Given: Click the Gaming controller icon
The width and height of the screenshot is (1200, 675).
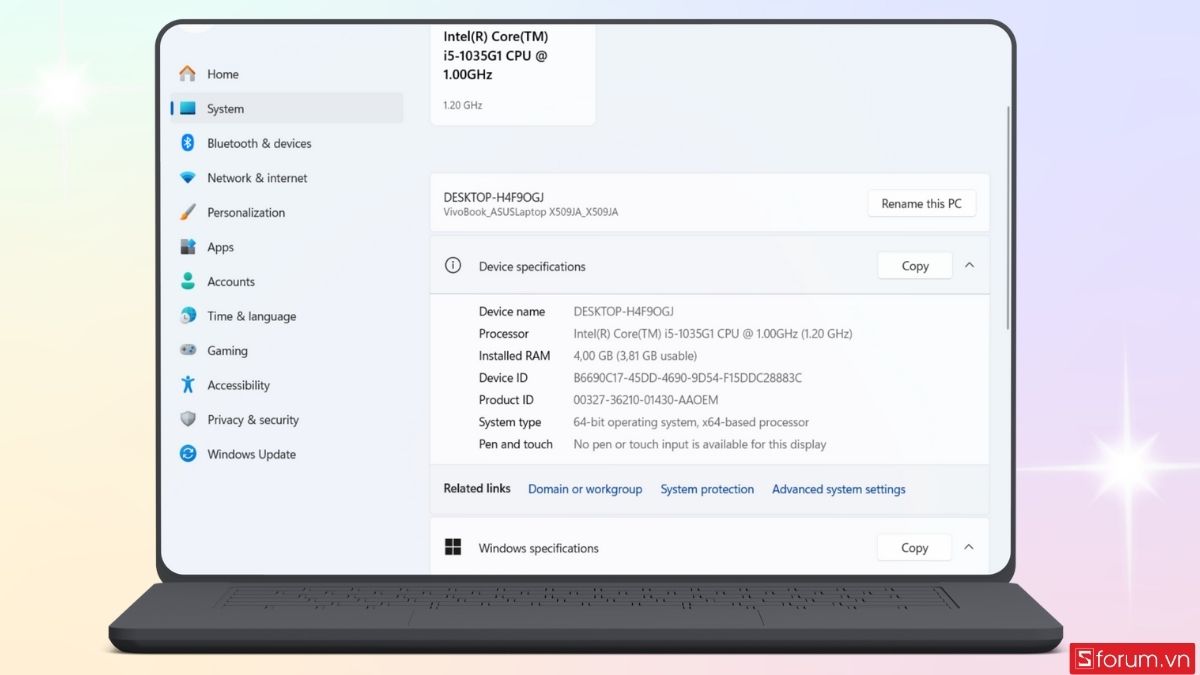Looking at the screenshot, I should [x=187, y=350].
